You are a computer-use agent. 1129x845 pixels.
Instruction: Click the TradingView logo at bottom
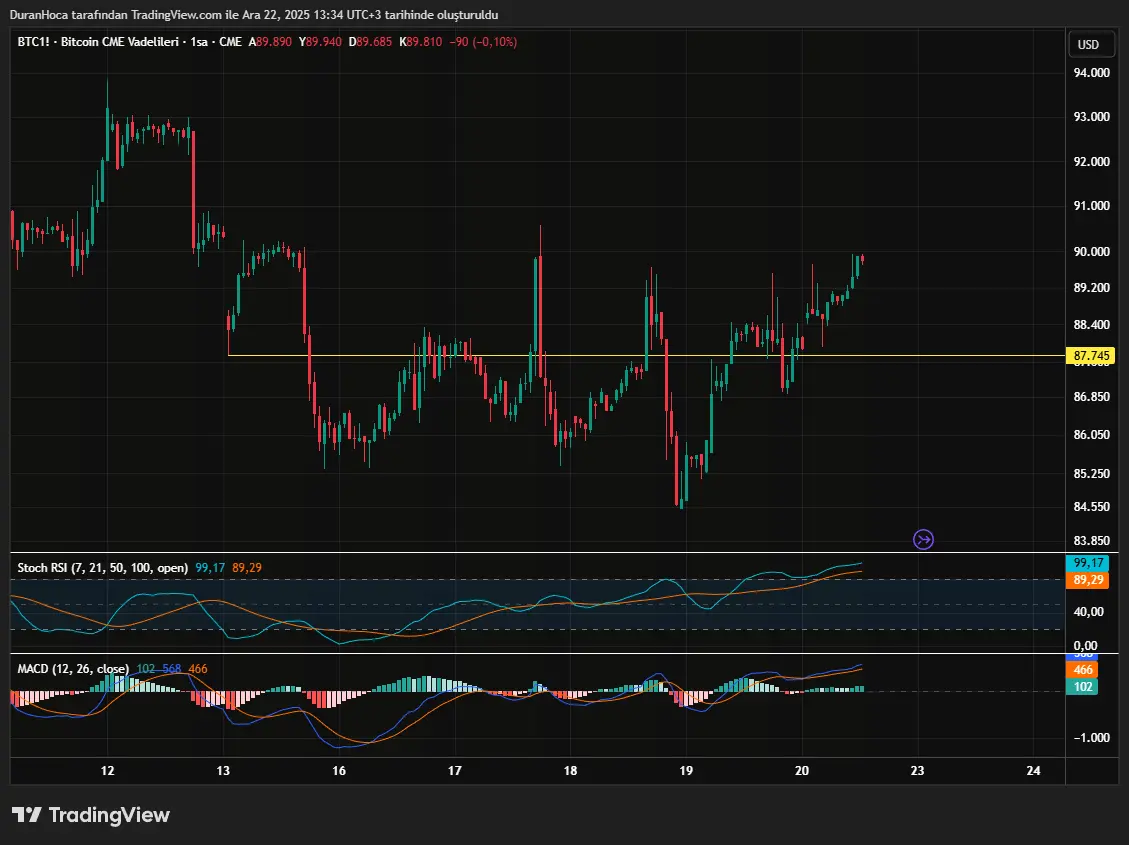coord(91,815)
